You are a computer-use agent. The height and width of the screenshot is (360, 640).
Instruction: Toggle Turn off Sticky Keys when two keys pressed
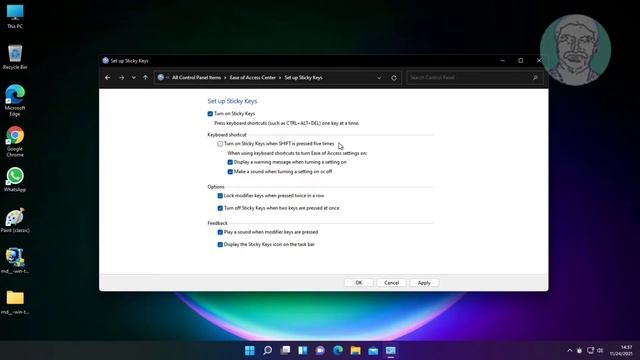(x=220, y=208)
